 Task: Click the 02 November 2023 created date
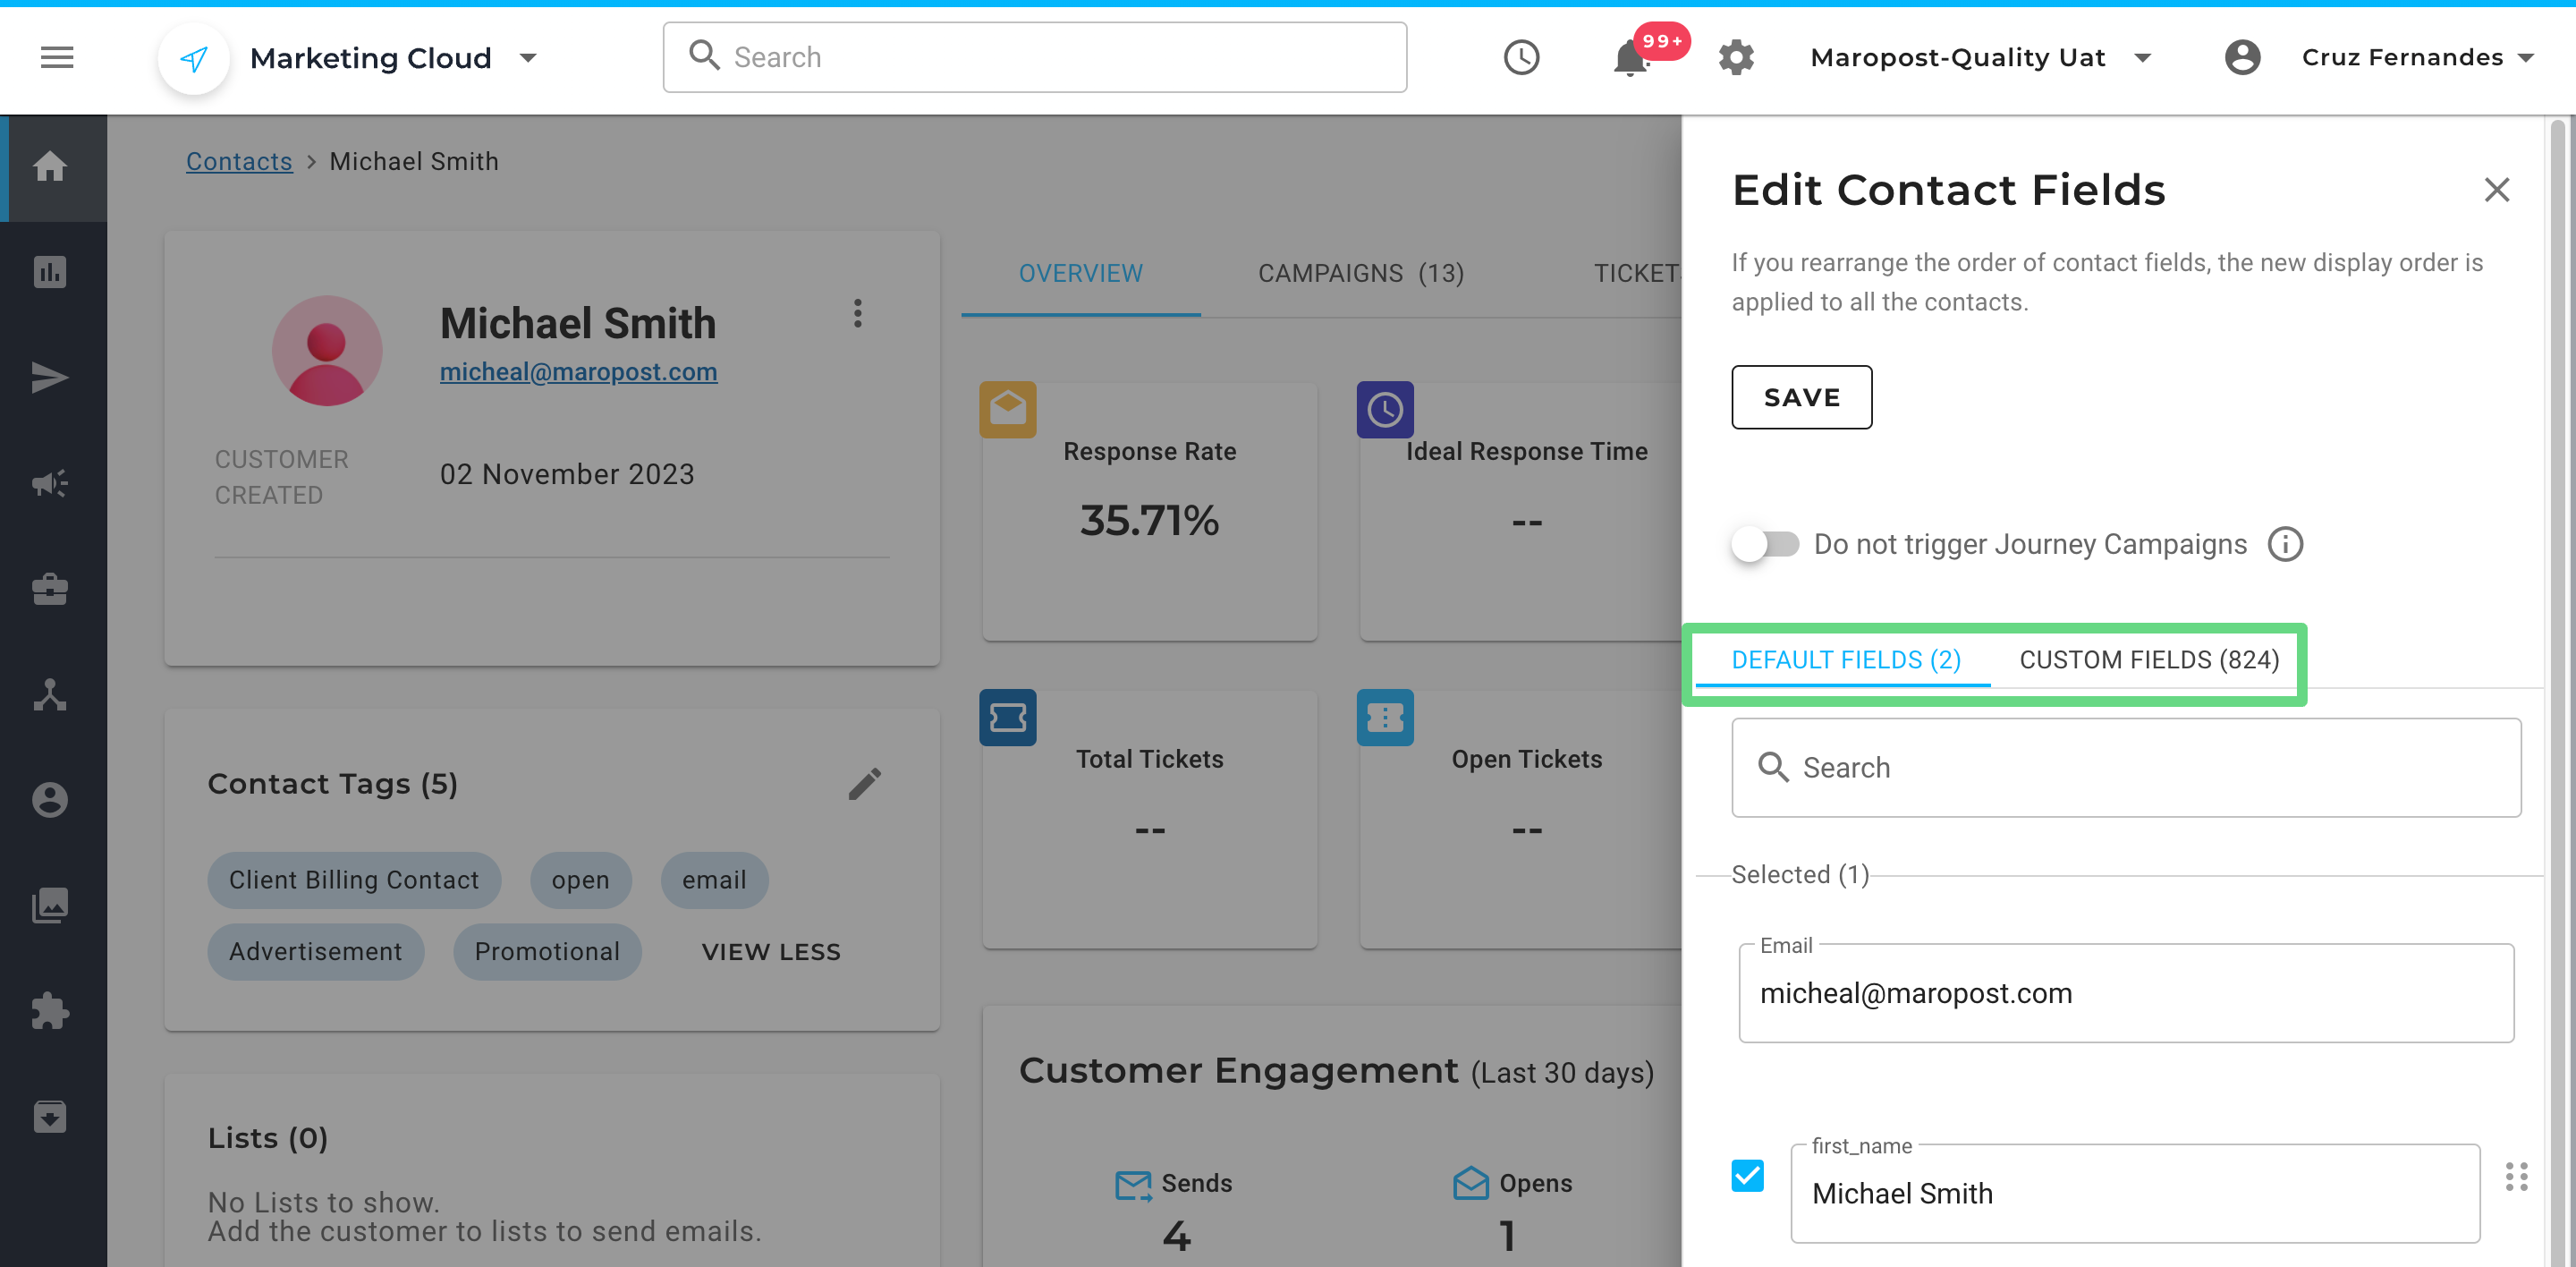click(x=567, y=474)
